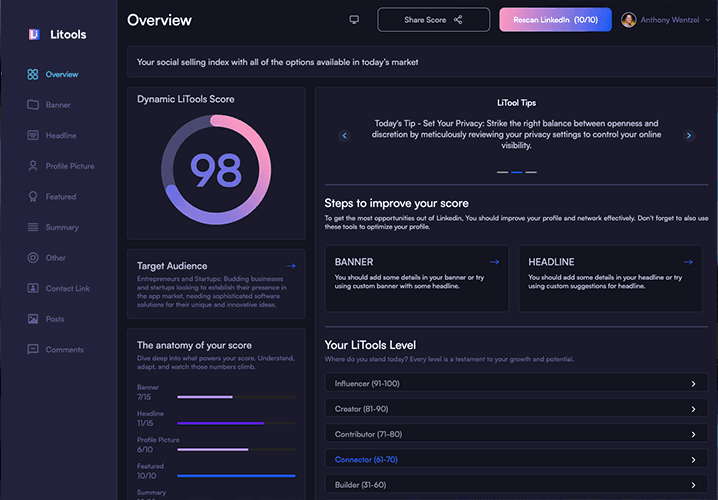Show next LiTool tip with right arrow
Screen dimensions: 718x500
click(x=689, y=136)
